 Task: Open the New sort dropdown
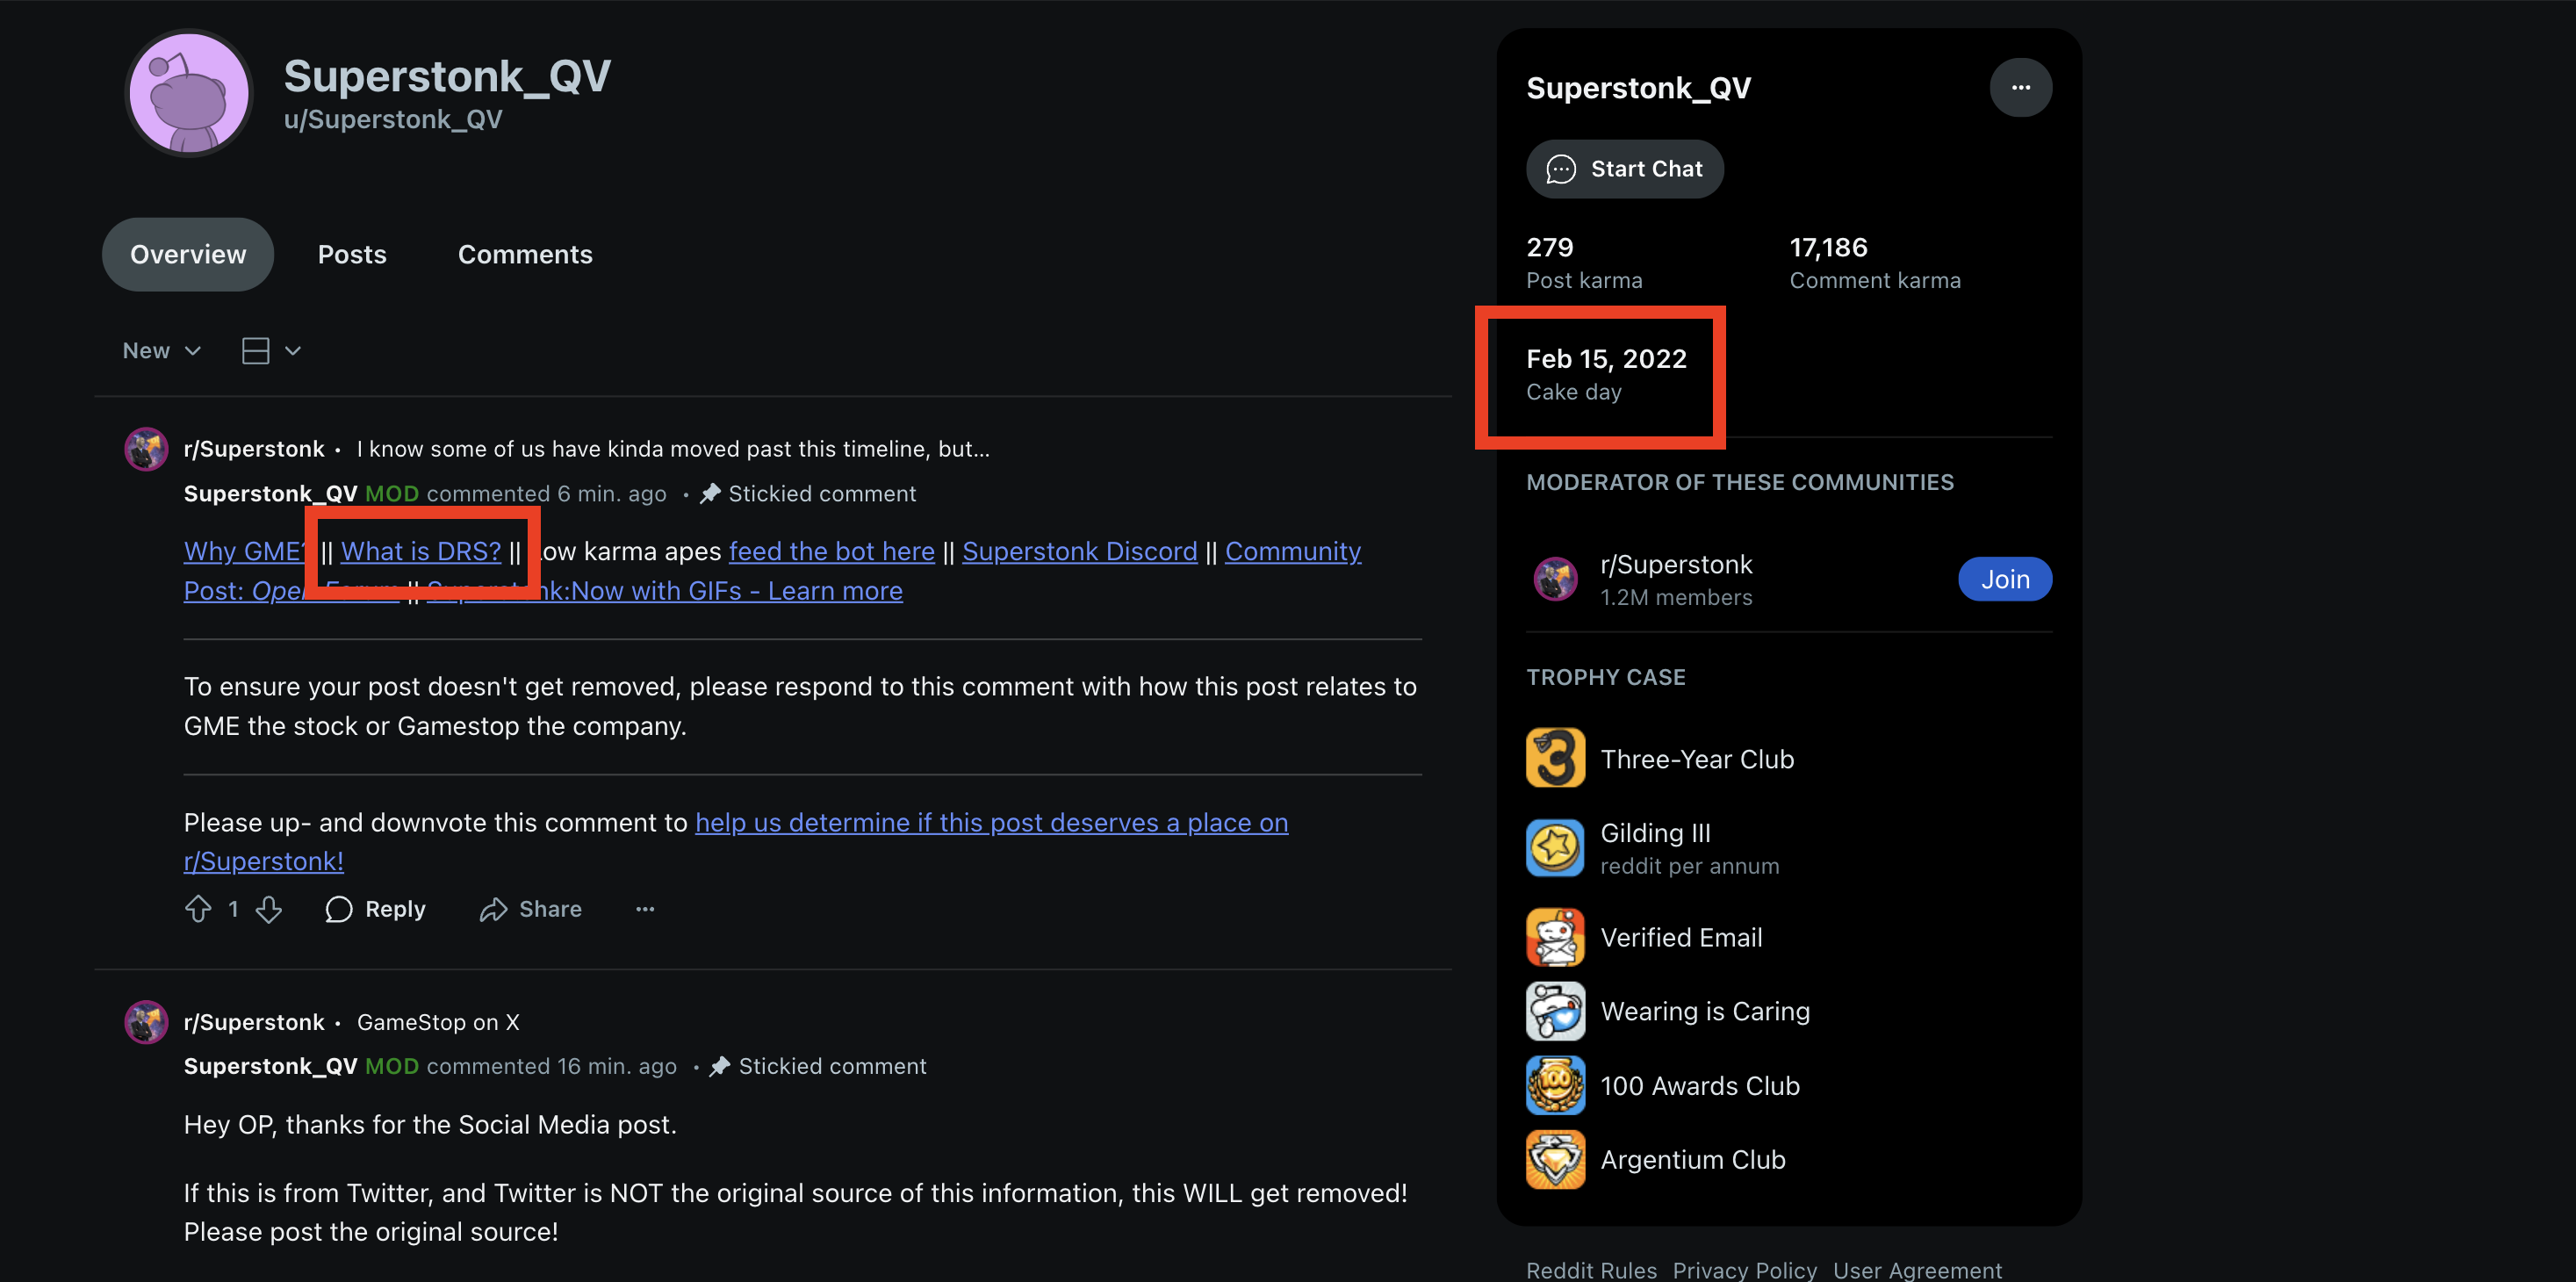(x=162, y=351)
